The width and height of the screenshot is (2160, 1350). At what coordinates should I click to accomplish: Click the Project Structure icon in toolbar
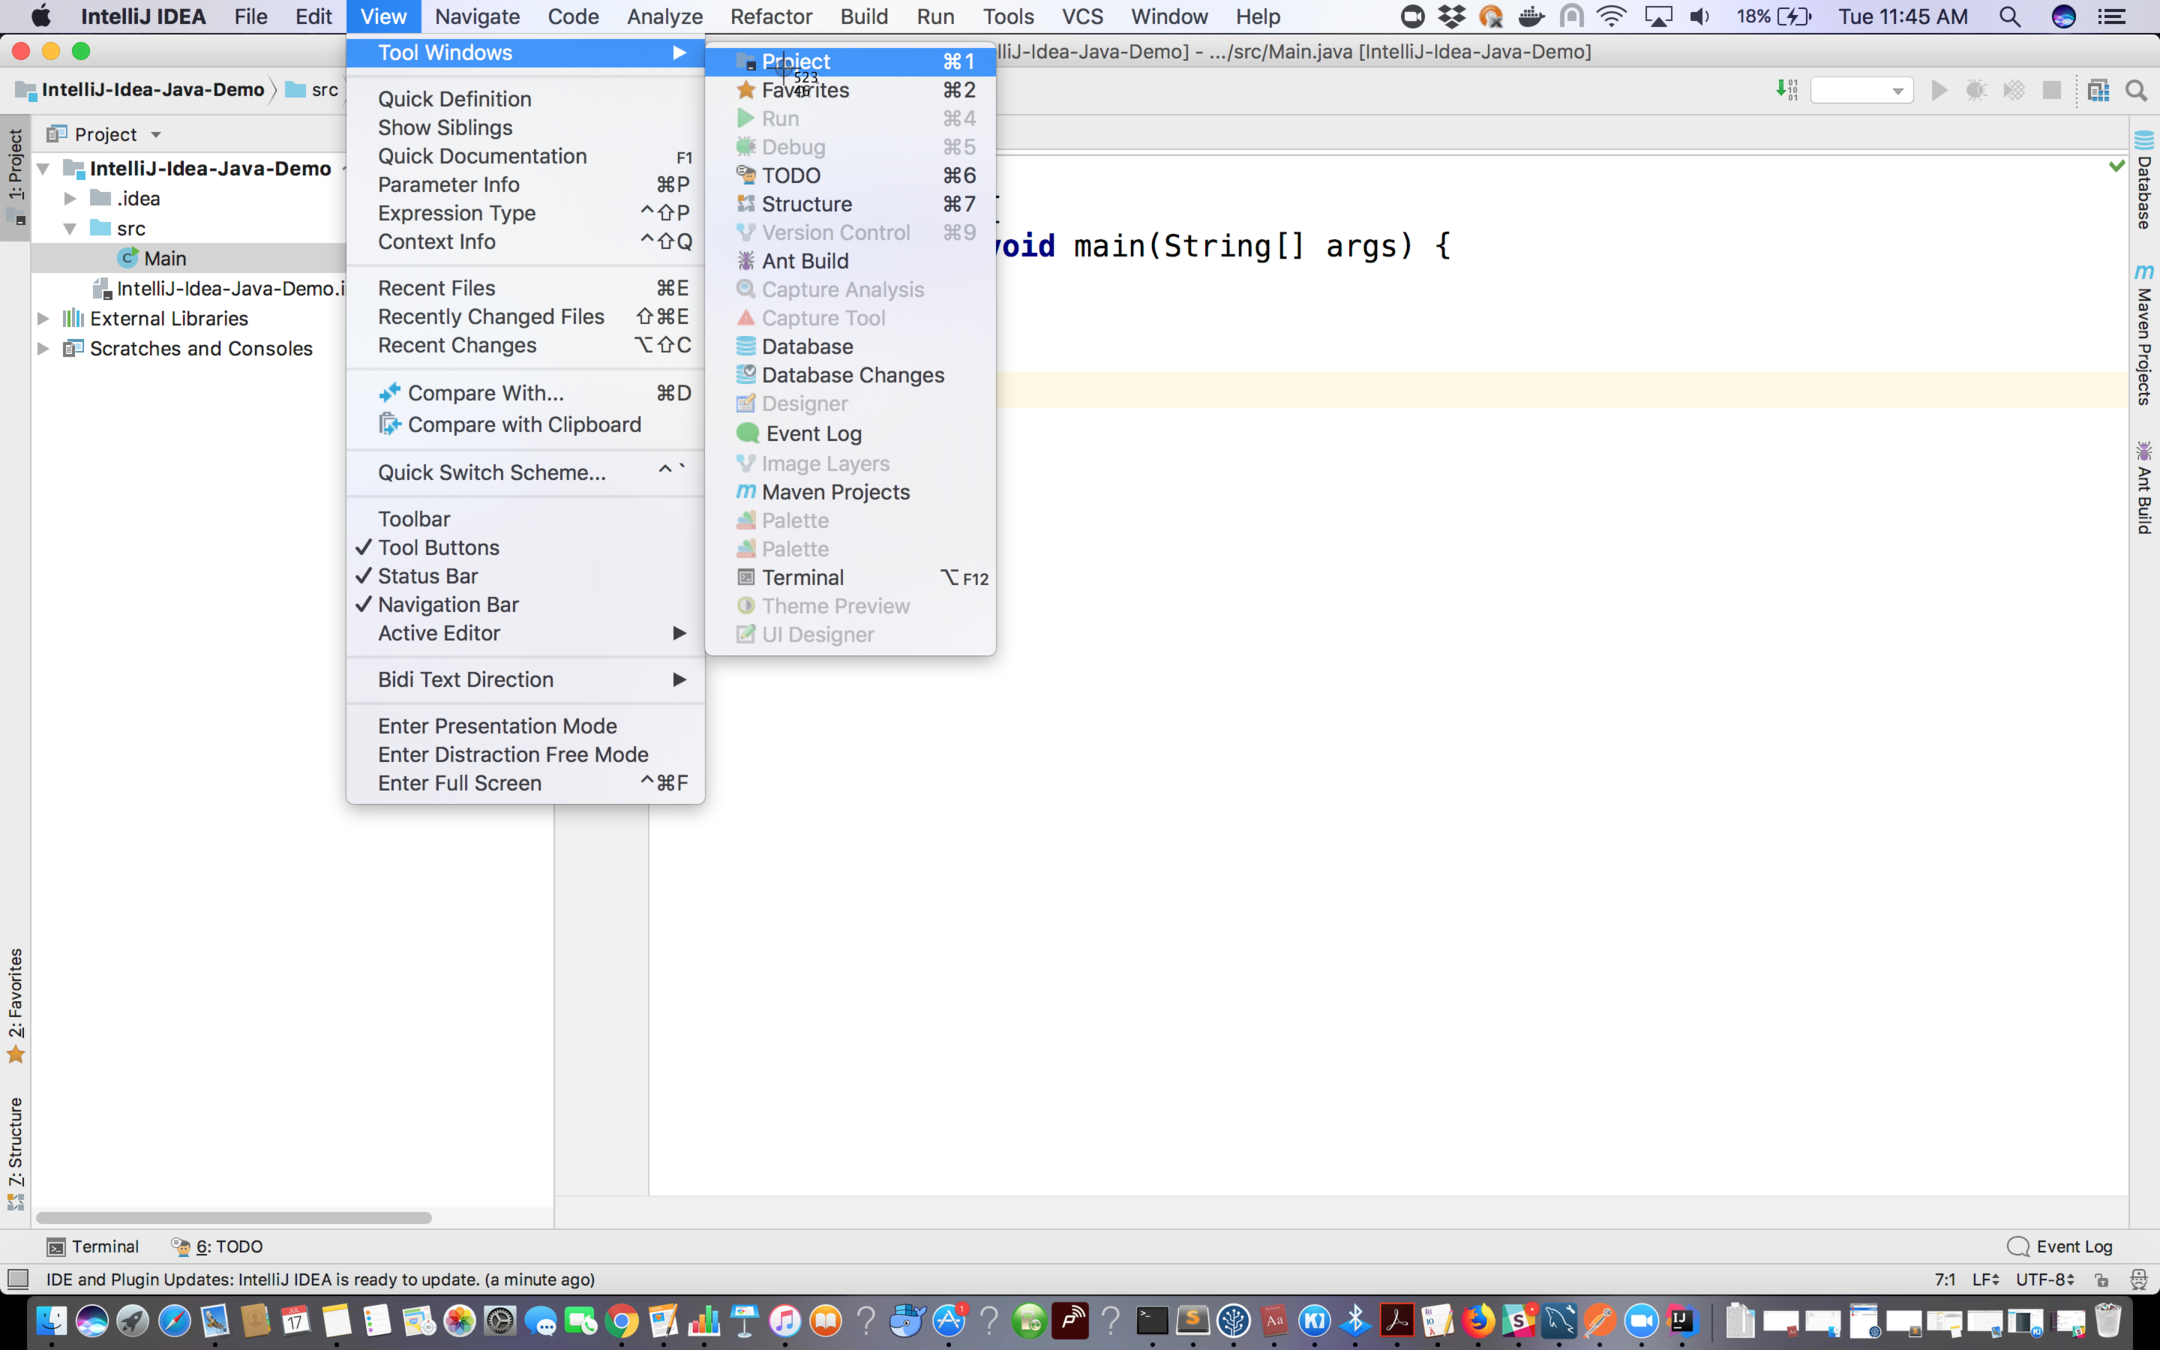click(2098, 90)
